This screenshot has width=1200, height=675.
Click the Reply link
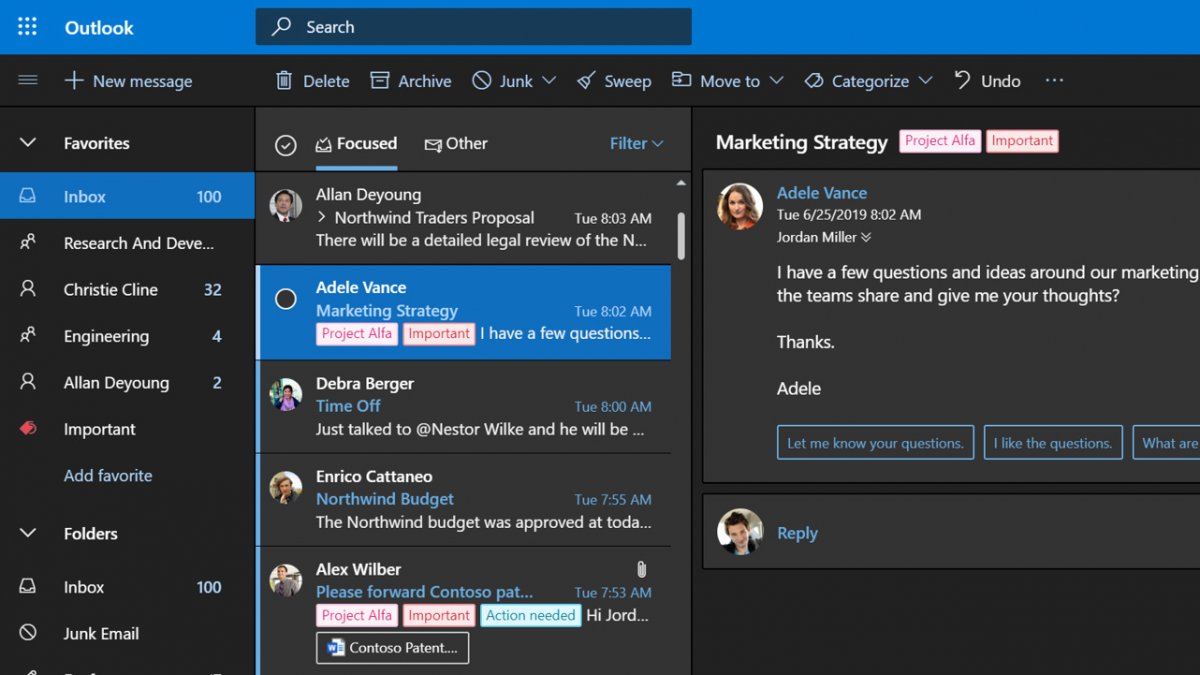[x=797, y=533]
